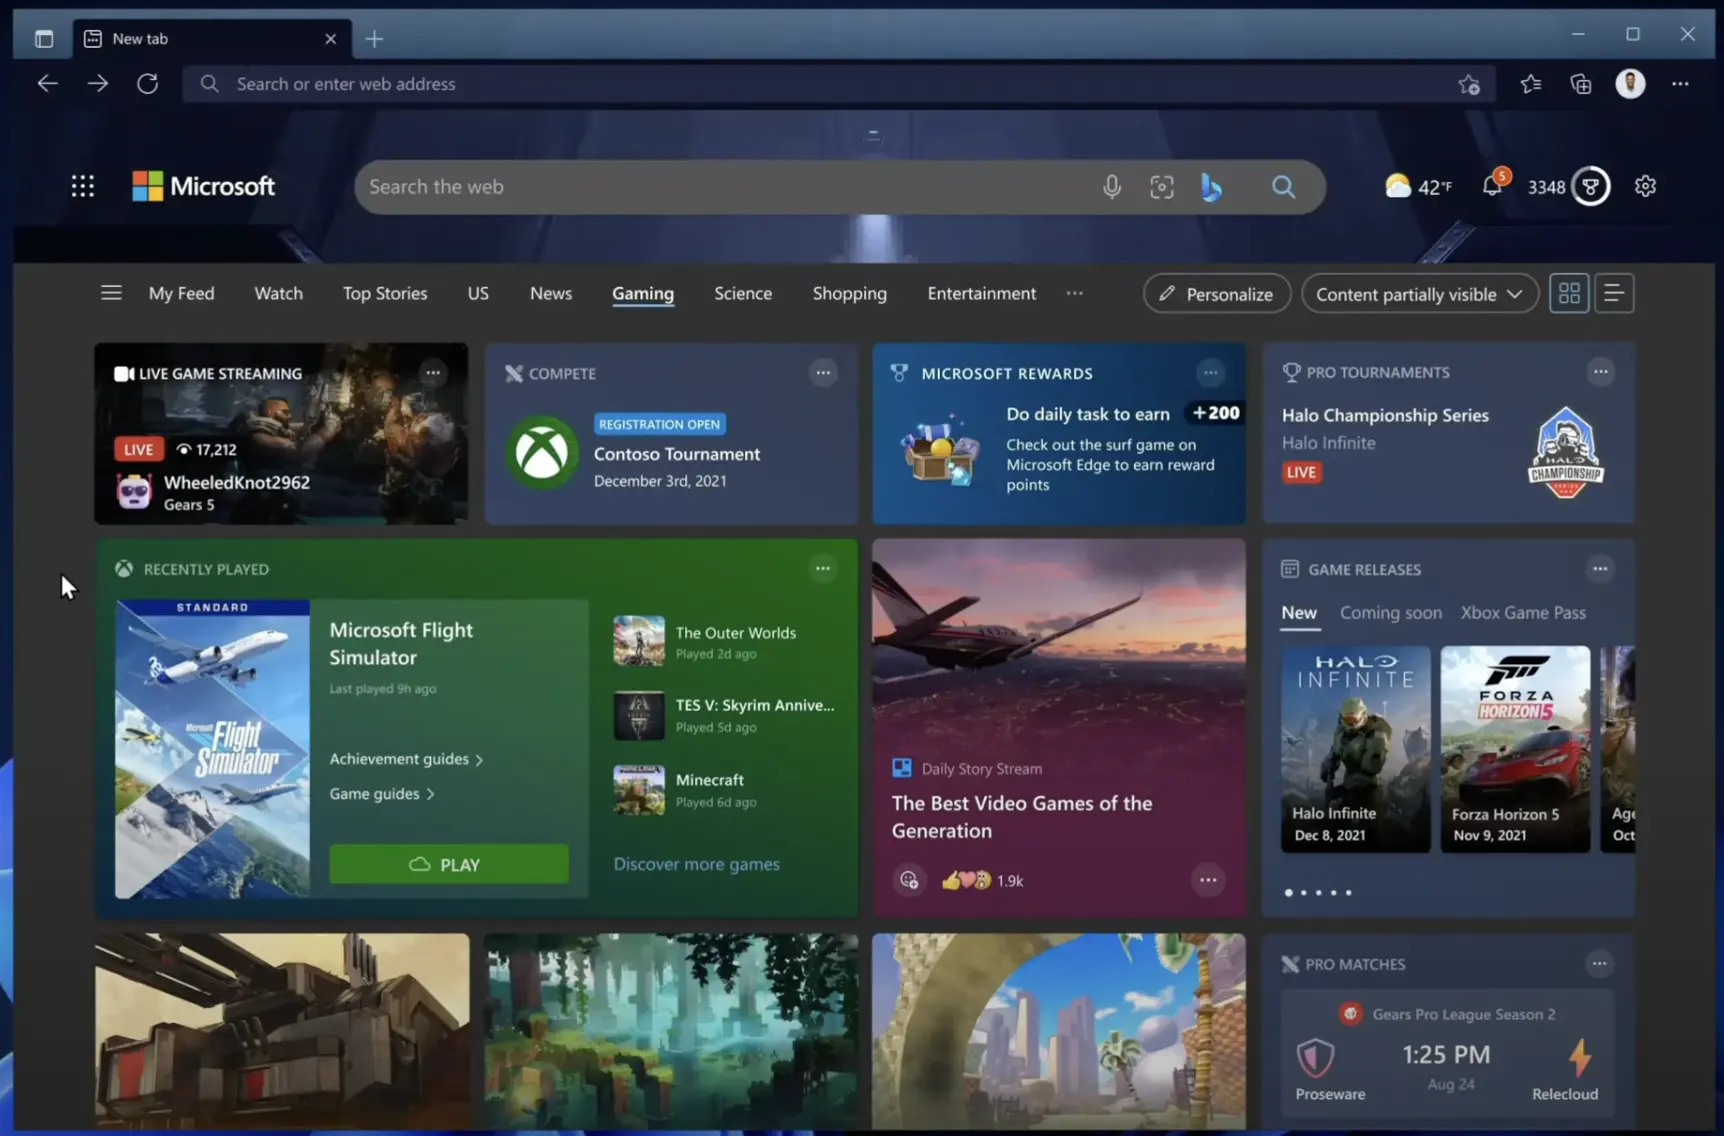Click the Bing chat icon in search box
Image resolution: width=1724 pixels, height=1136 pixels.
tap(1211, 187)
